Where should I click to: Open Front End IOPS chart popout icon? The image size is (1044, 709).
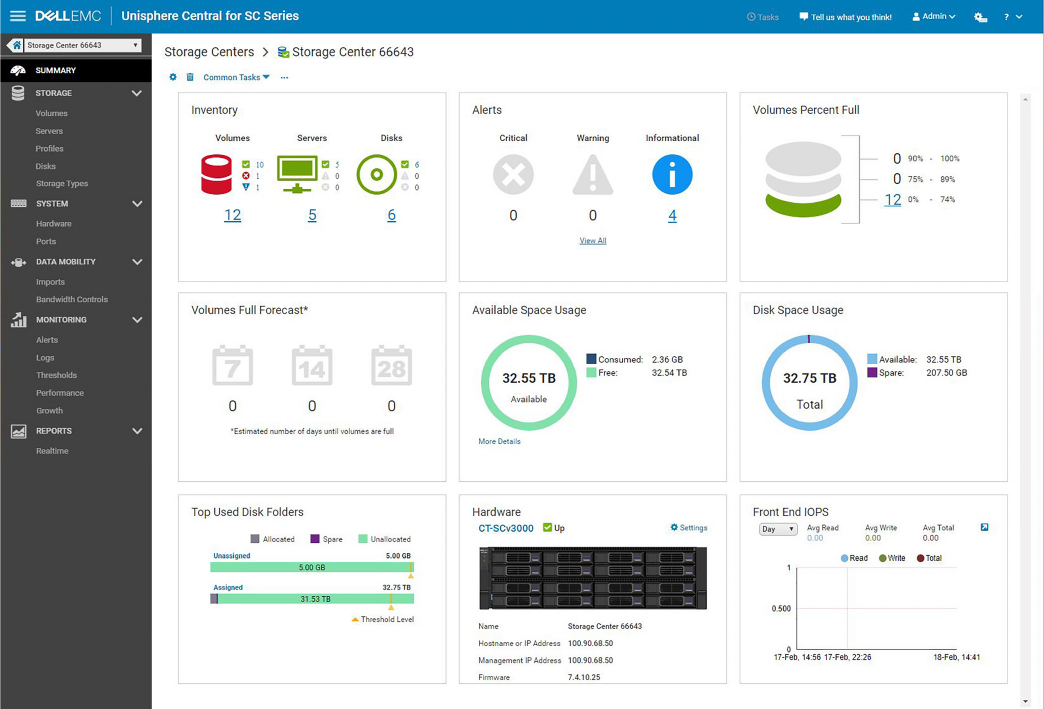pos(984,528)
